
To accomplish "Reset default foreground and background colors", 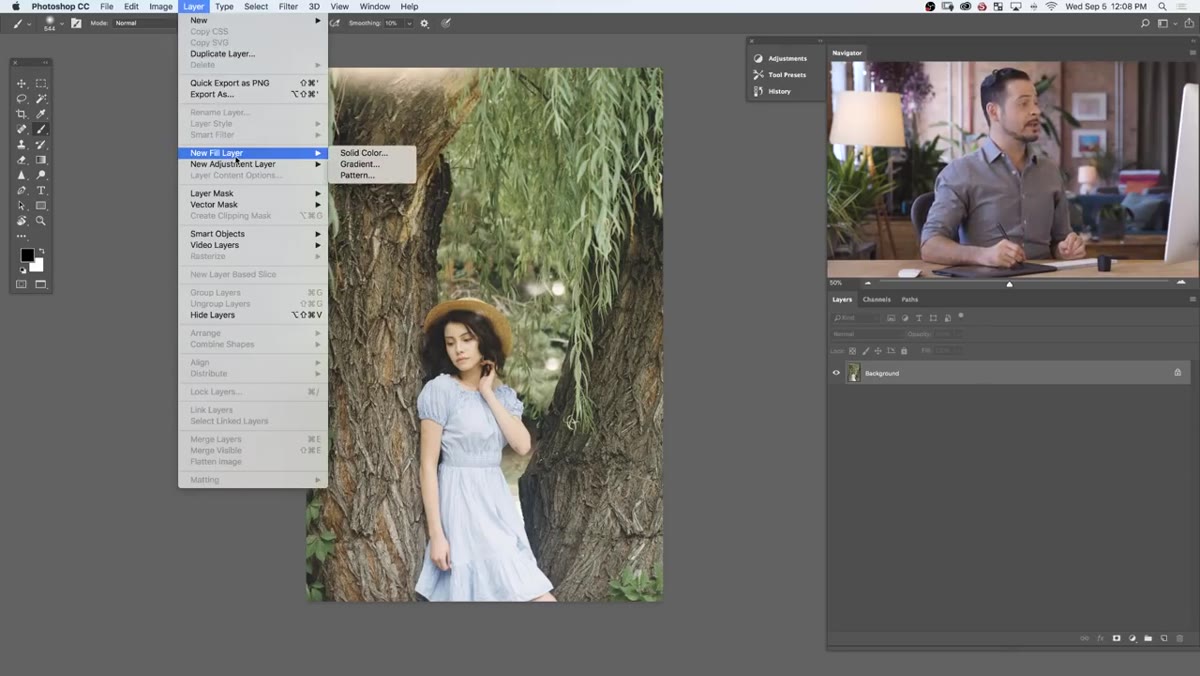I will 21,270.
